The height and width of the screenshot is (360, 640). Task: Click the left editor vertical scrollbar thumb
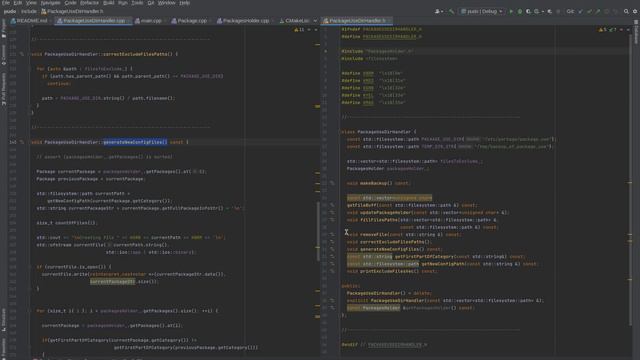click(x=318, y=231)
